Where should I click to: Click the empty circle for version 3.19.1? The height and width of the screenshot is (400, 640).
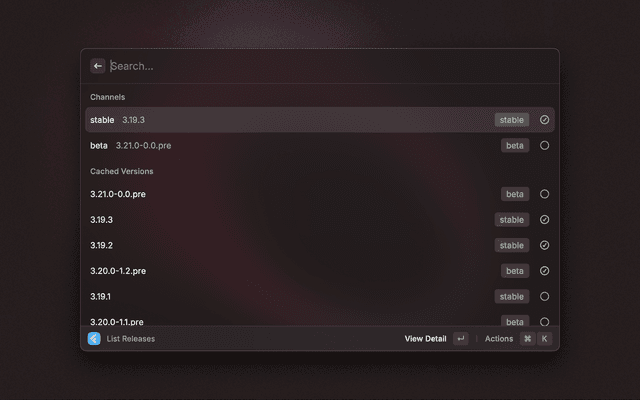coord(544,296)
